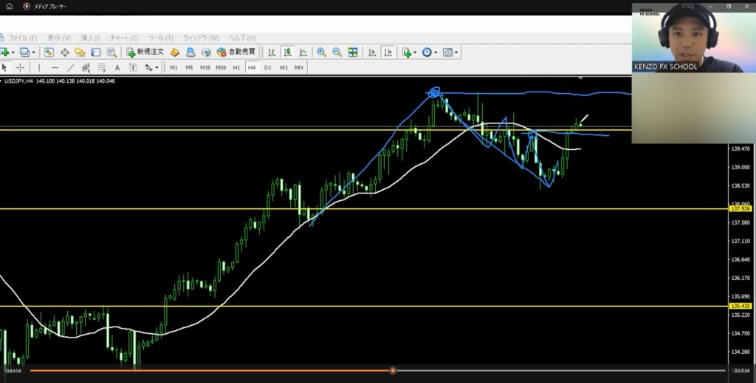Switch chart to M5 timeframe
This screenshot has height=383, width=756.
click(189, 68)
